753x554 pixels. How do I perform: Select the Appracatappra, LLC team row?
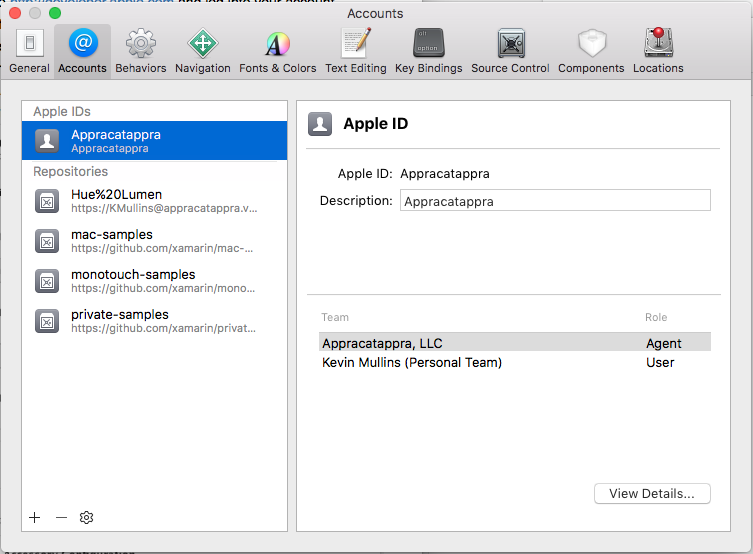pos(515,342)
